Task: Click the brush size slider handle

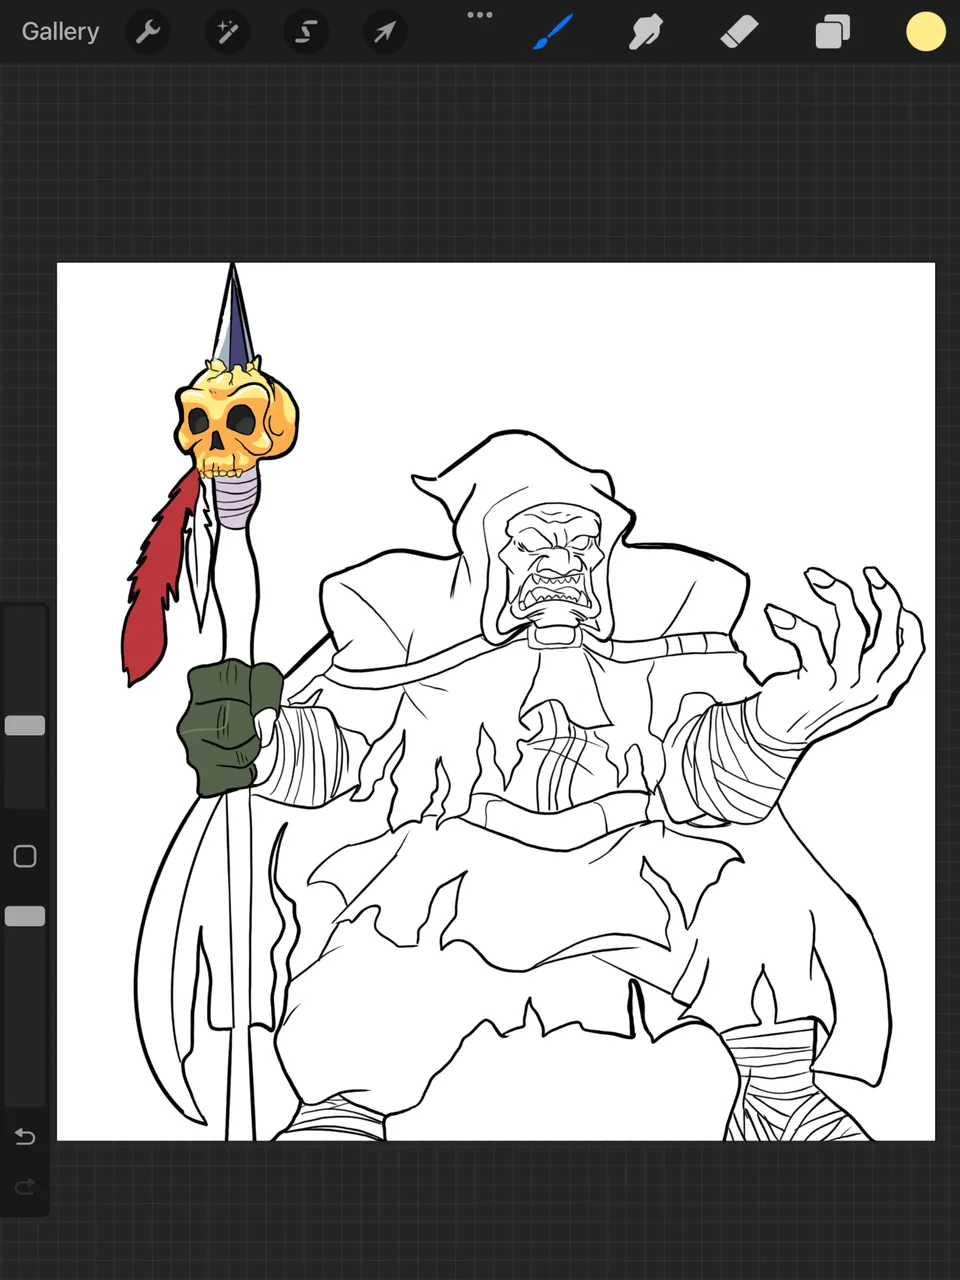Action: [25, 726]
